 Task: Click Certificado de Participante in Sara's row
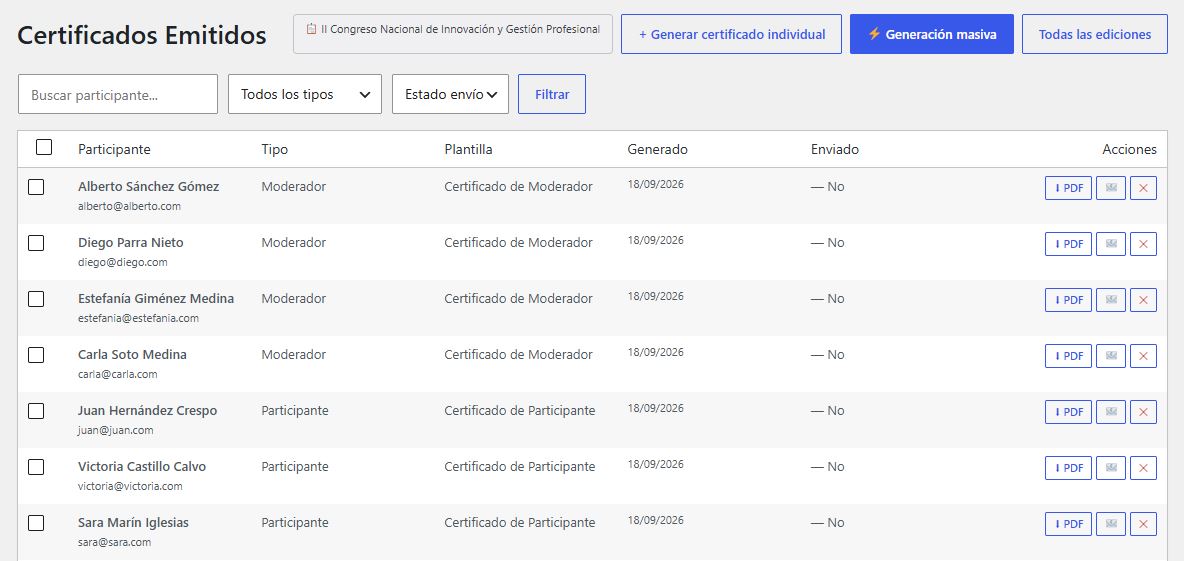520,522
